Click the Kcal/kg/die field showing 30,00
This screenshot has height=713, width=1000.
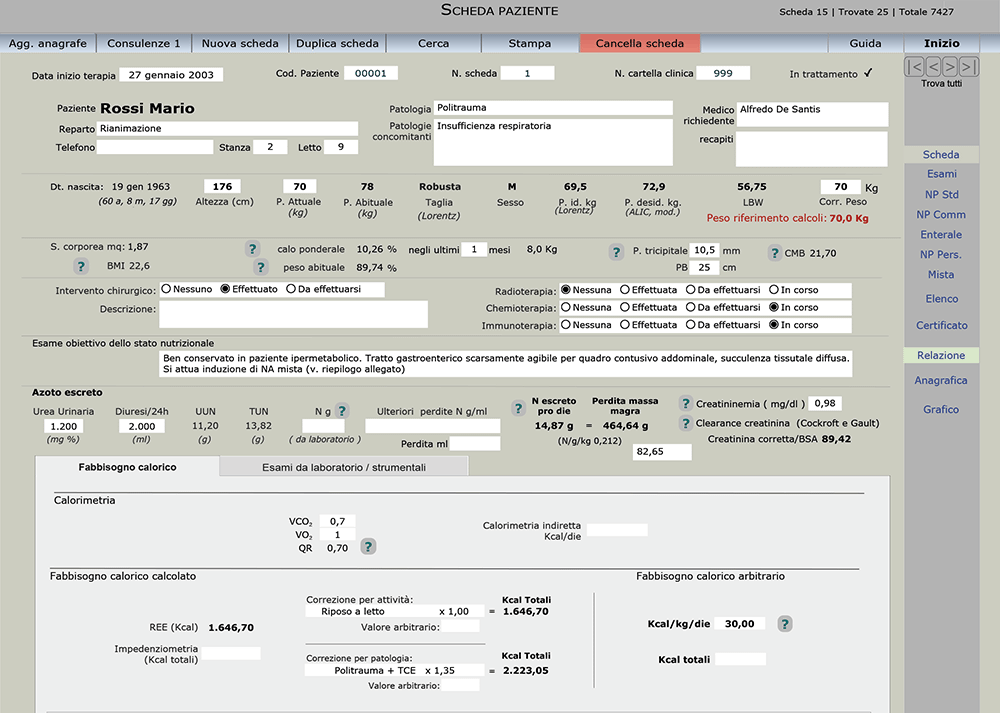740,624
